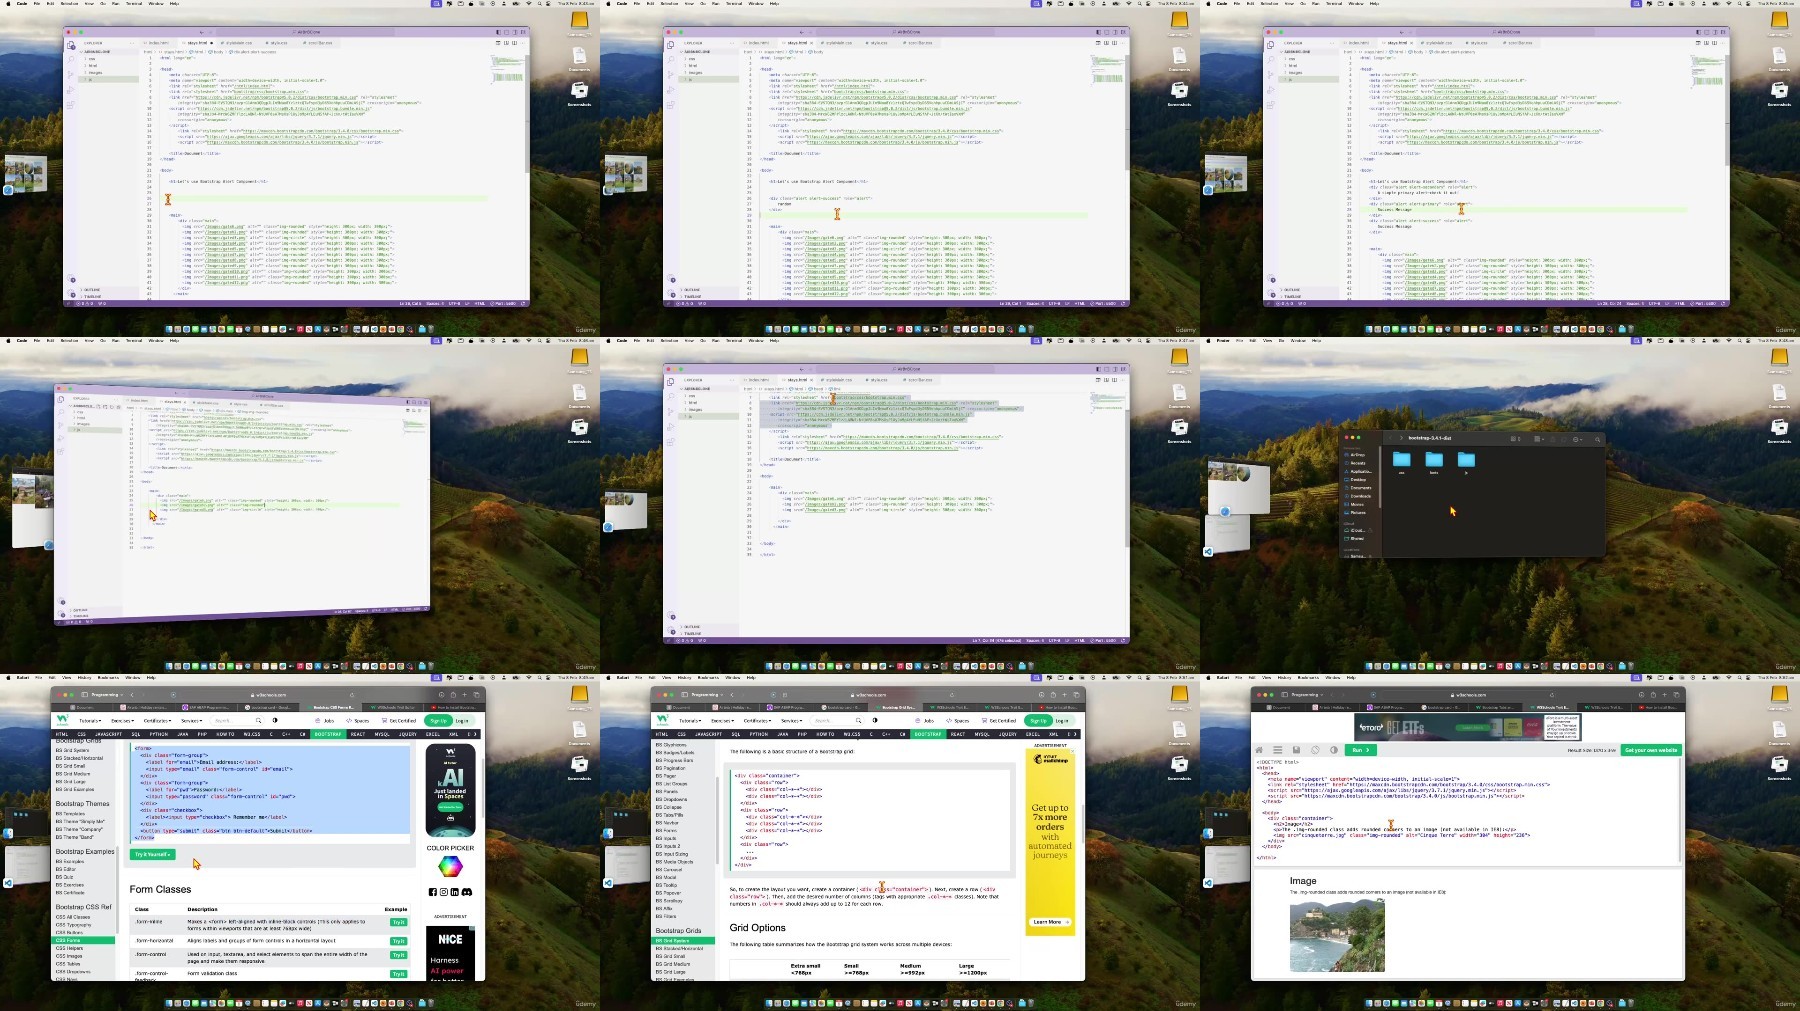The width and height of the screenshot is (1800, 1011).
Task: Open BS Carousel in the sidebar
Action: point(668,870)
